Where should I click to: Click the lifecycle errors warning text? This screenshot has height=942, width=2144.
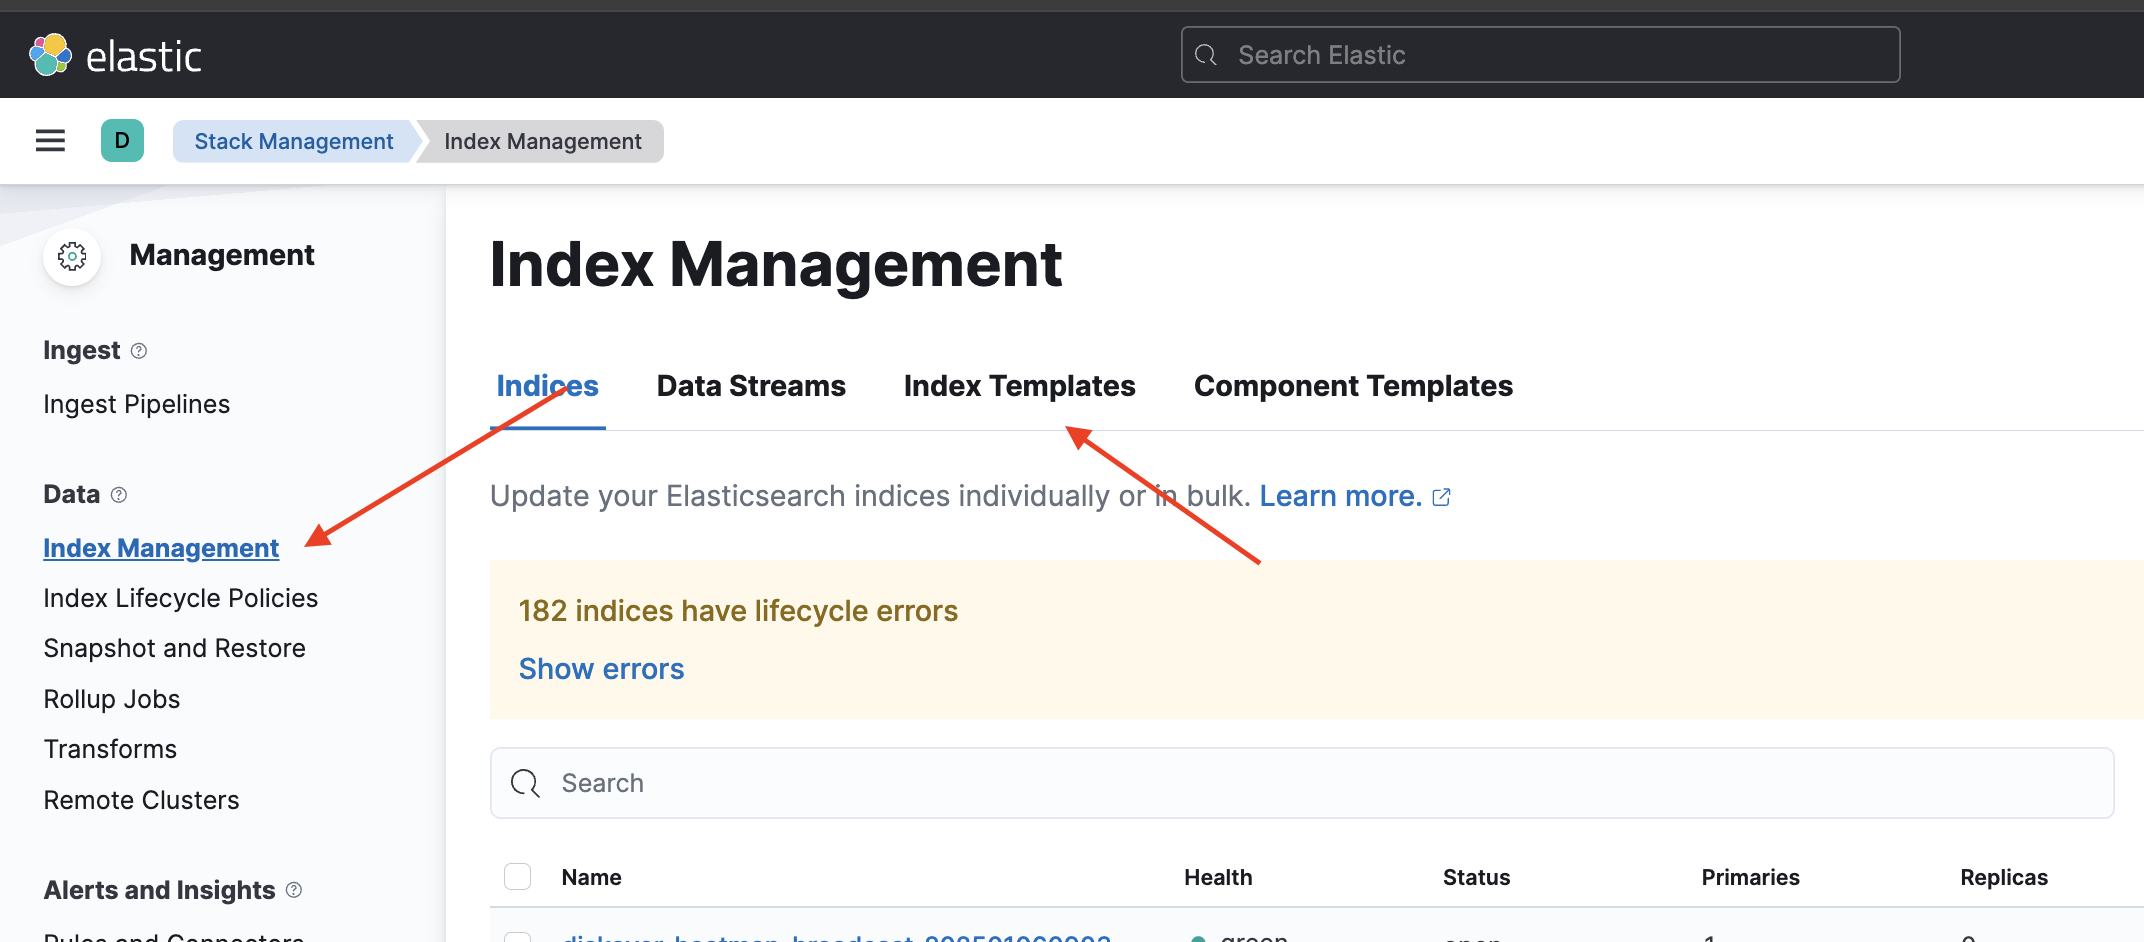pyautogui.click(x=738, y=611)
